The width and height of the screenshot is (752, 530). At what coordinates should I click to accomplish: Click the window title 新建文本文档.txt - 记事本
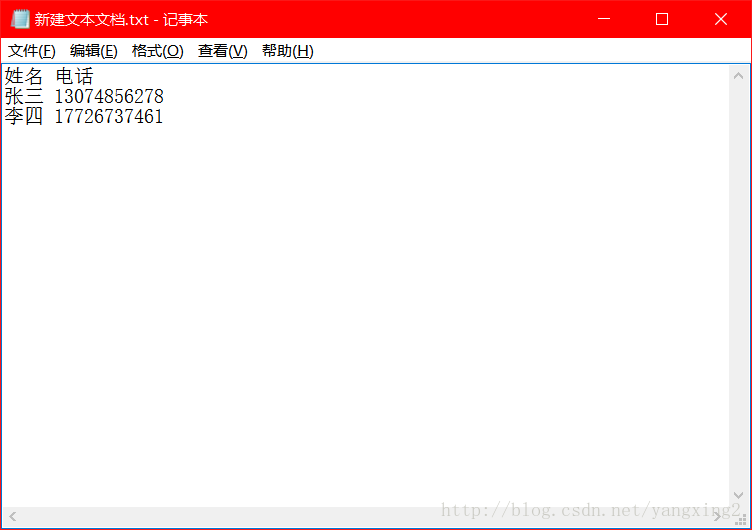[x=121, y=20]
